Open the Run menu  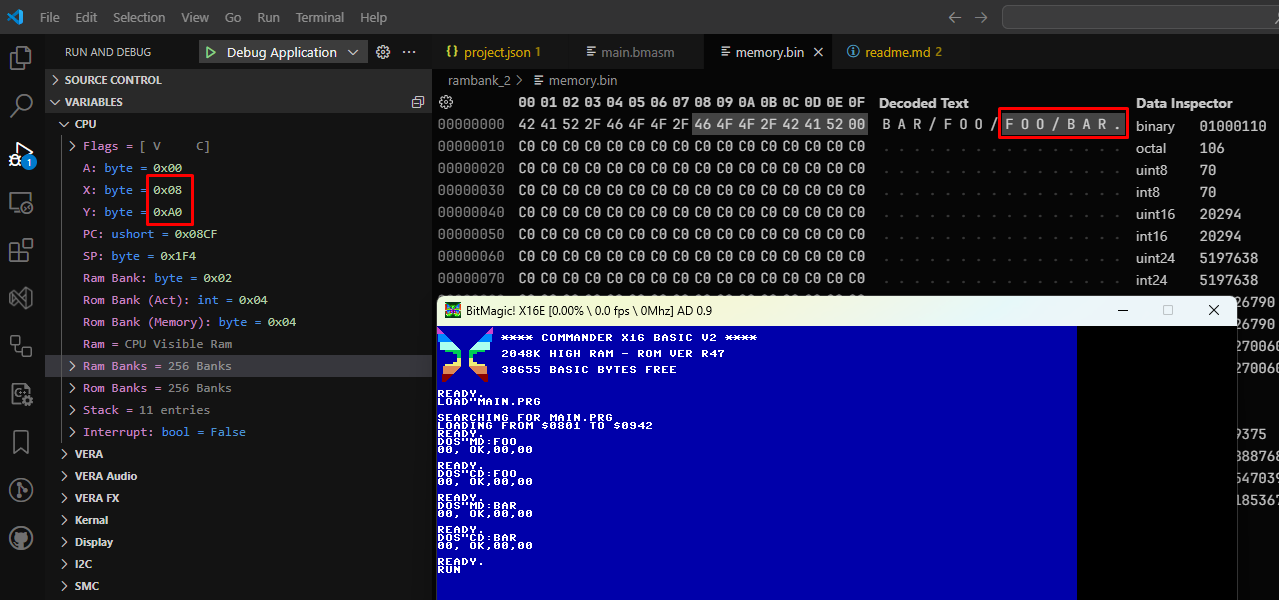pos(268,18)
